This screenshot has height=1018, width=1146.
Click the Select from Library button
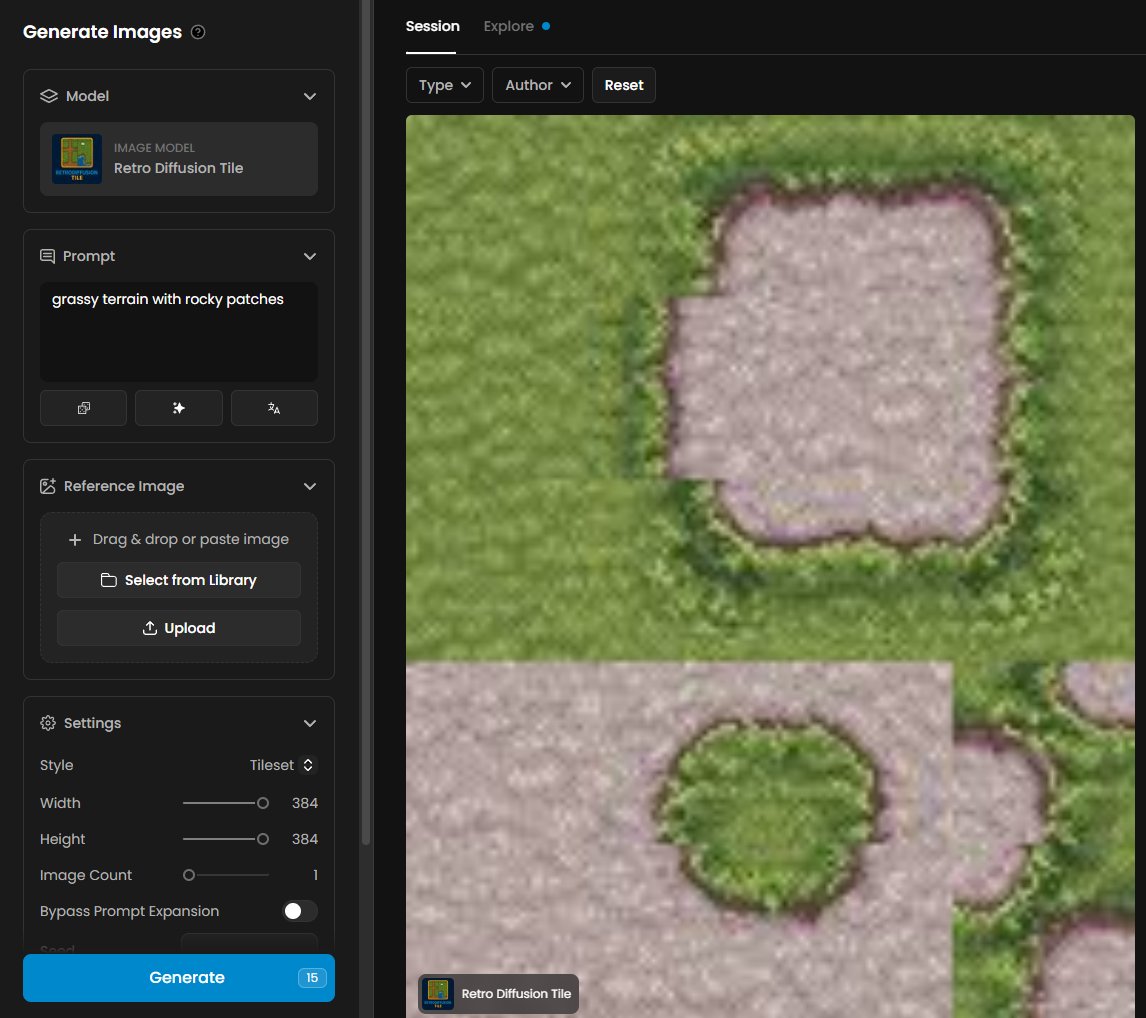(179, 580)
